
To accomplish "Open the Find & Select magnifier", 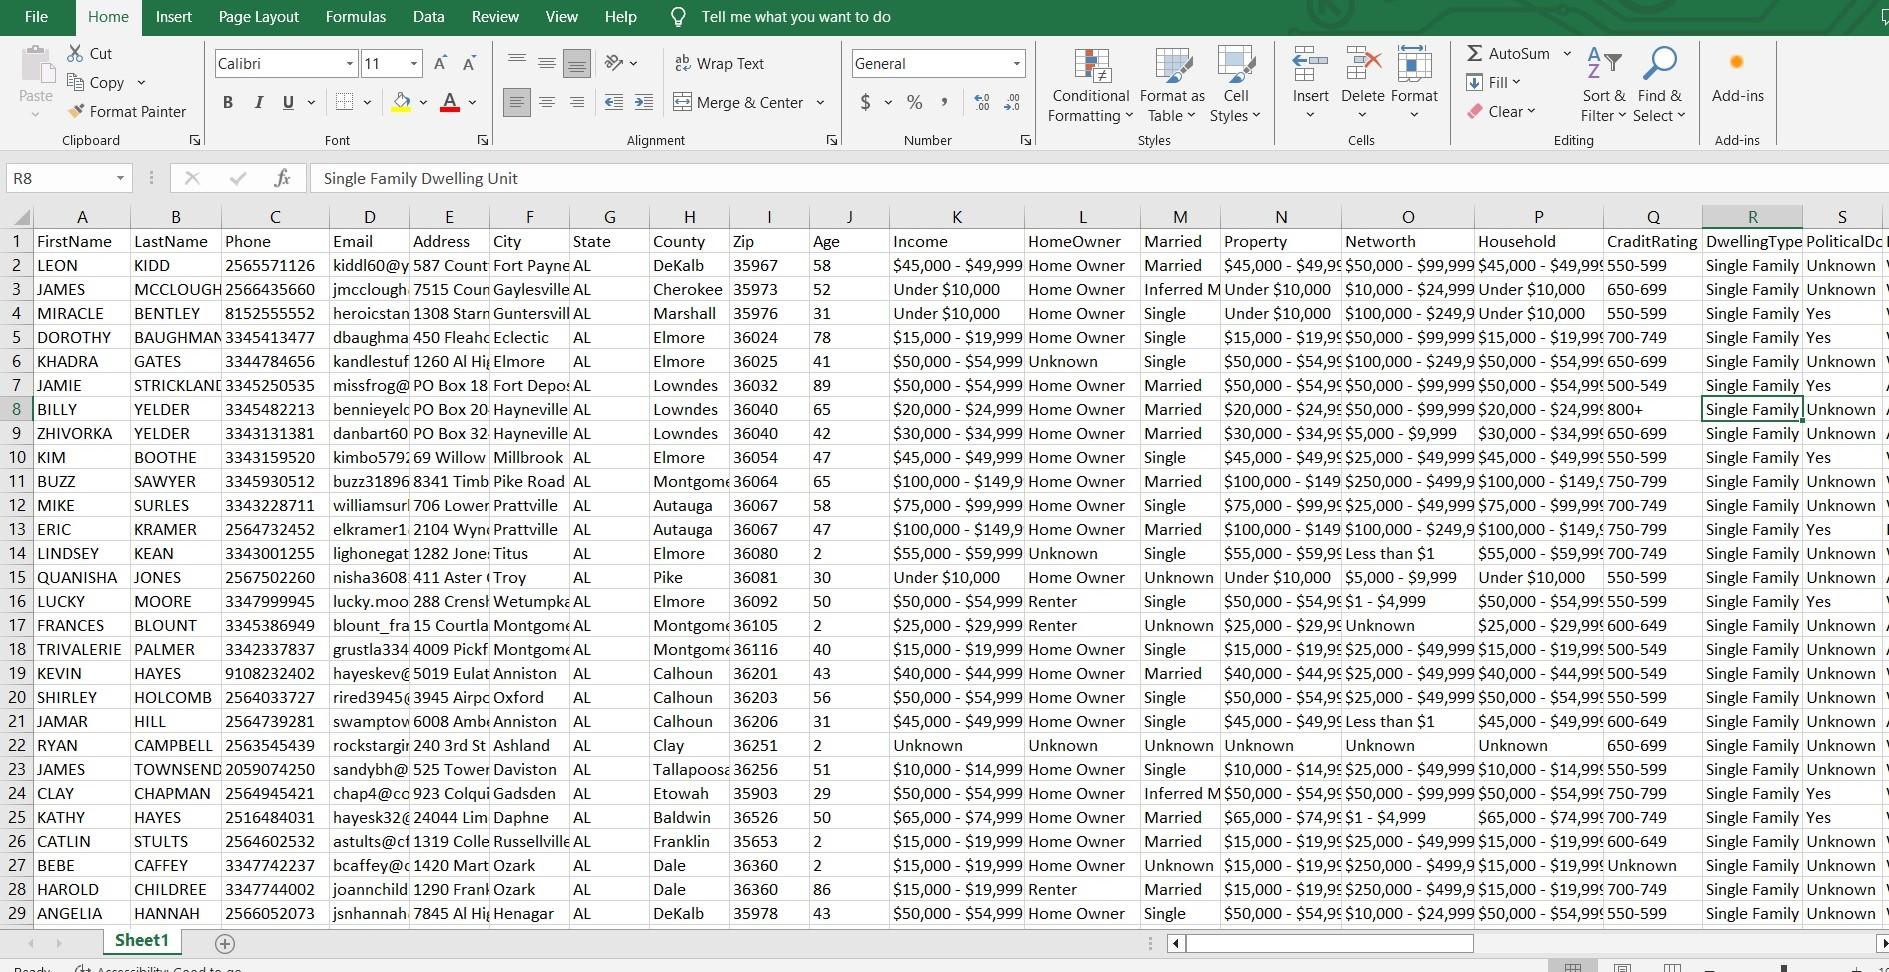I will click(1659, 66).
